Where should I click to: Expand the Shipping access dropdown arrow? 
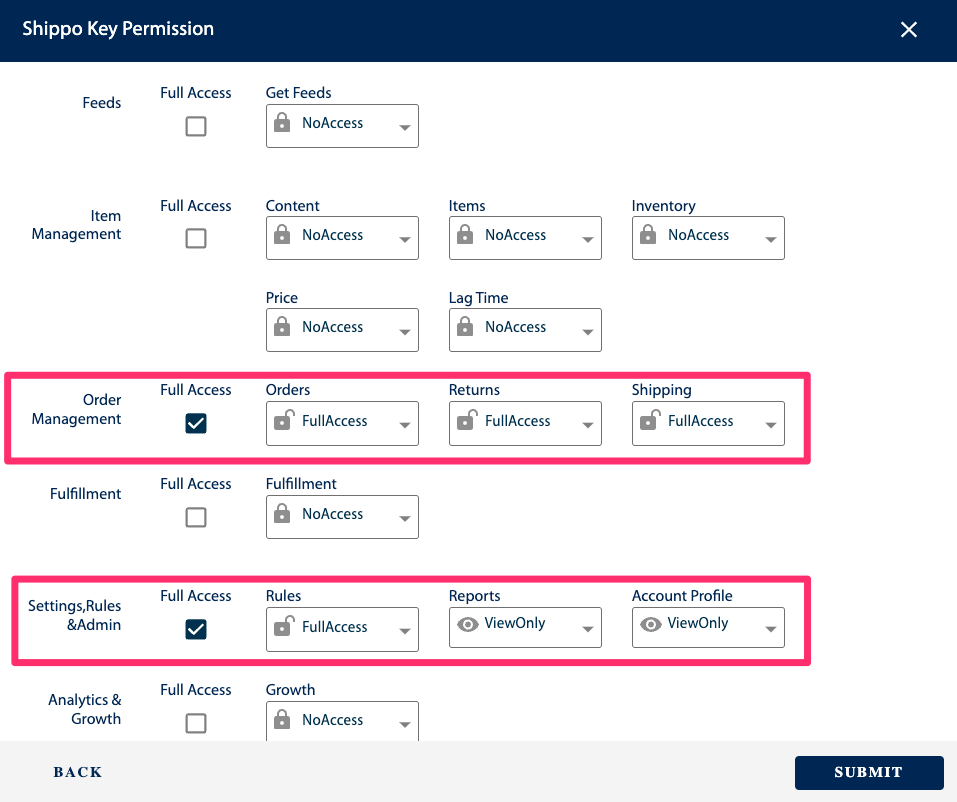[770, 425]
